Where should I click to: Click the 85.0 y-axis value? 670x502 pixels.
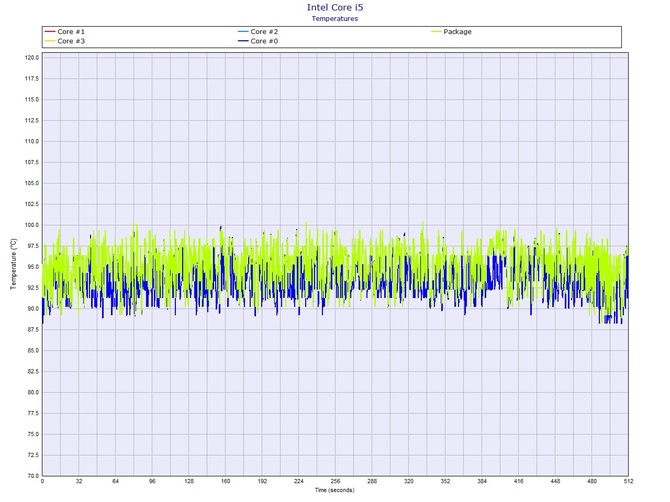point(33,350)
